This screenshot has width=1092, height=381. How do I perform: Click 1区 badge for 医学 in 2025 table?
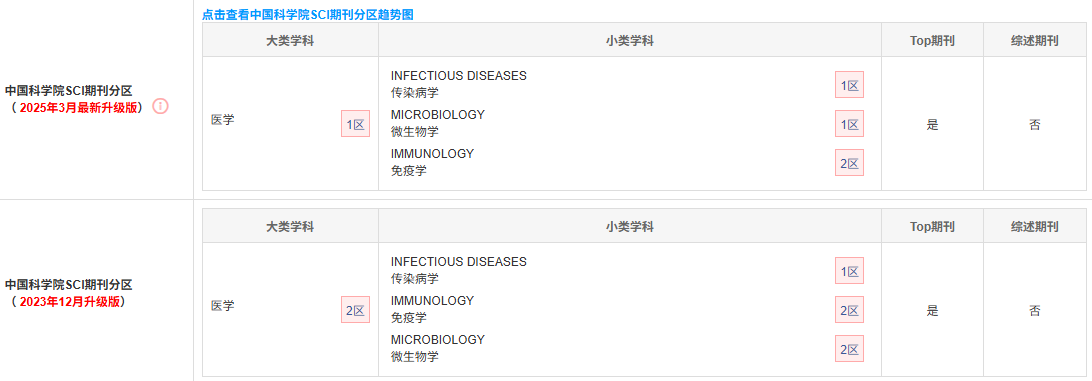pos(355,124)
